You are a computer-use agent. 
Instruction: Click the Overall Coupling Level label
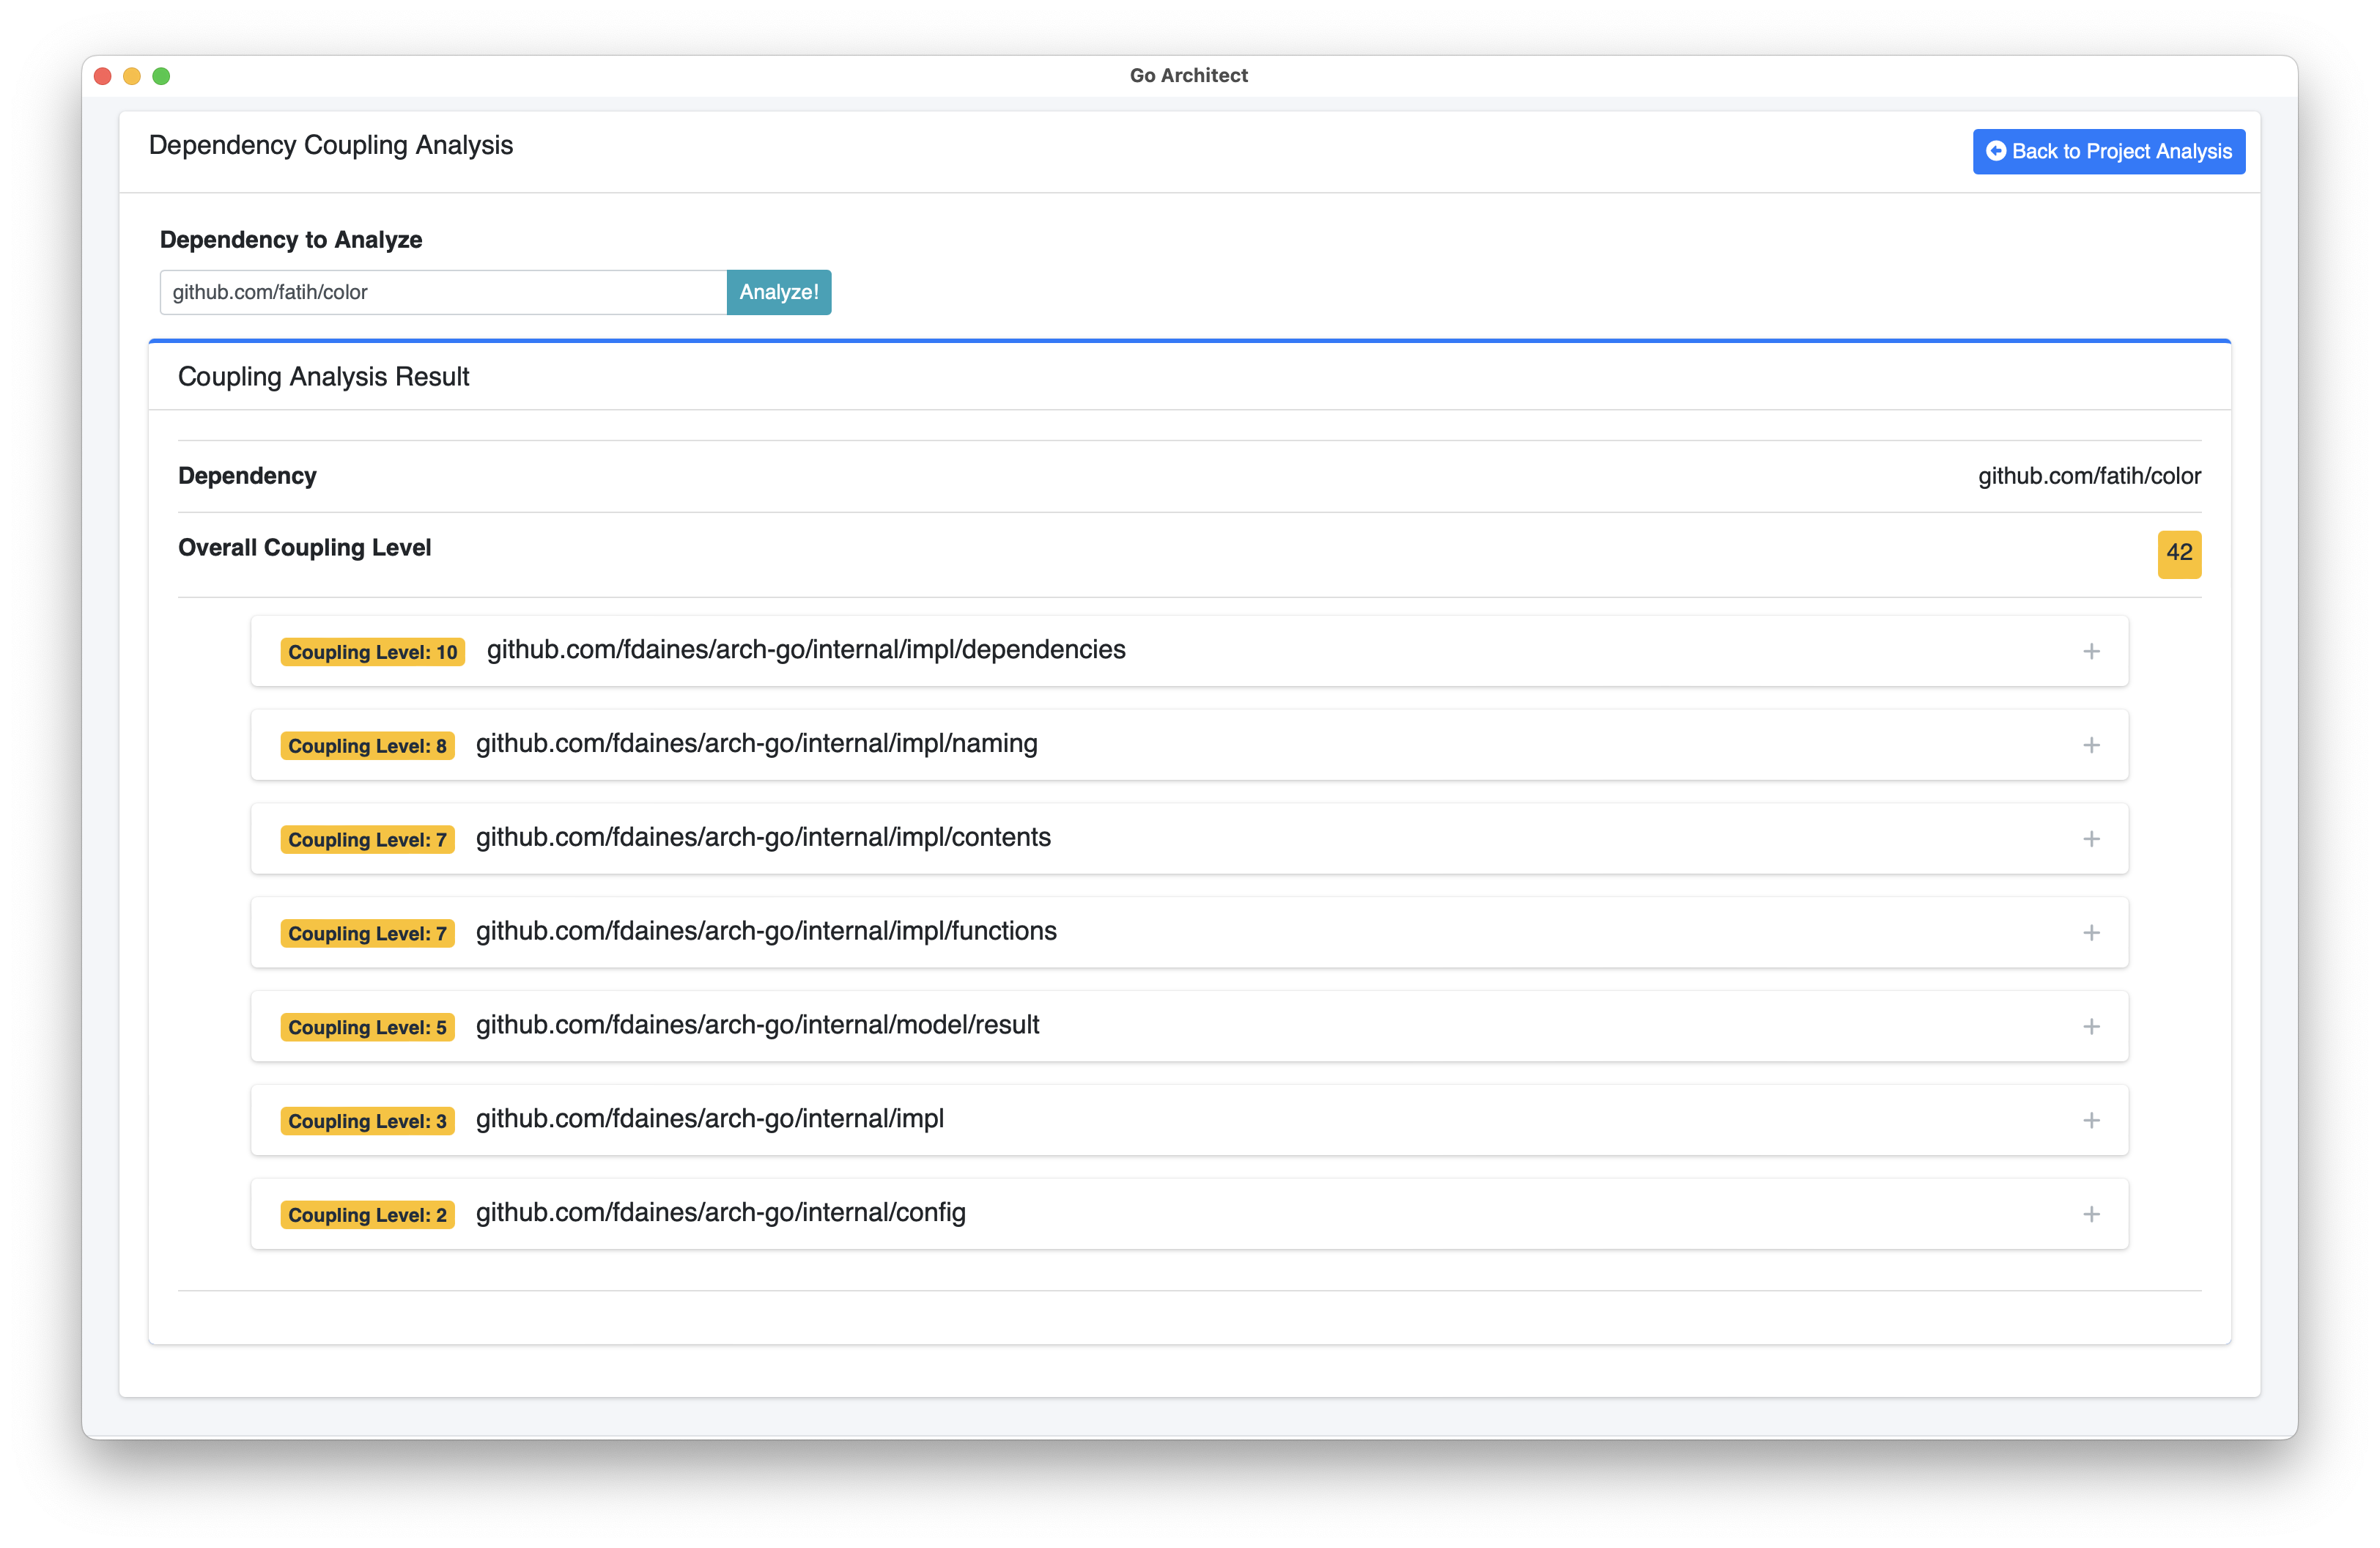[304, 548]
